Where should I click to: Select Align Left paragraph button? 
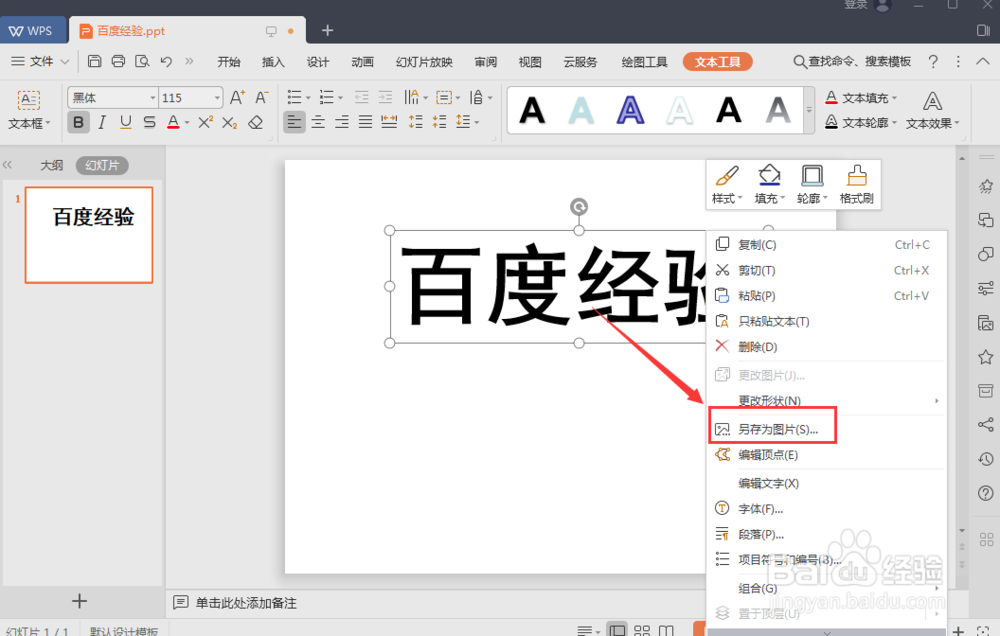[294, 121]
